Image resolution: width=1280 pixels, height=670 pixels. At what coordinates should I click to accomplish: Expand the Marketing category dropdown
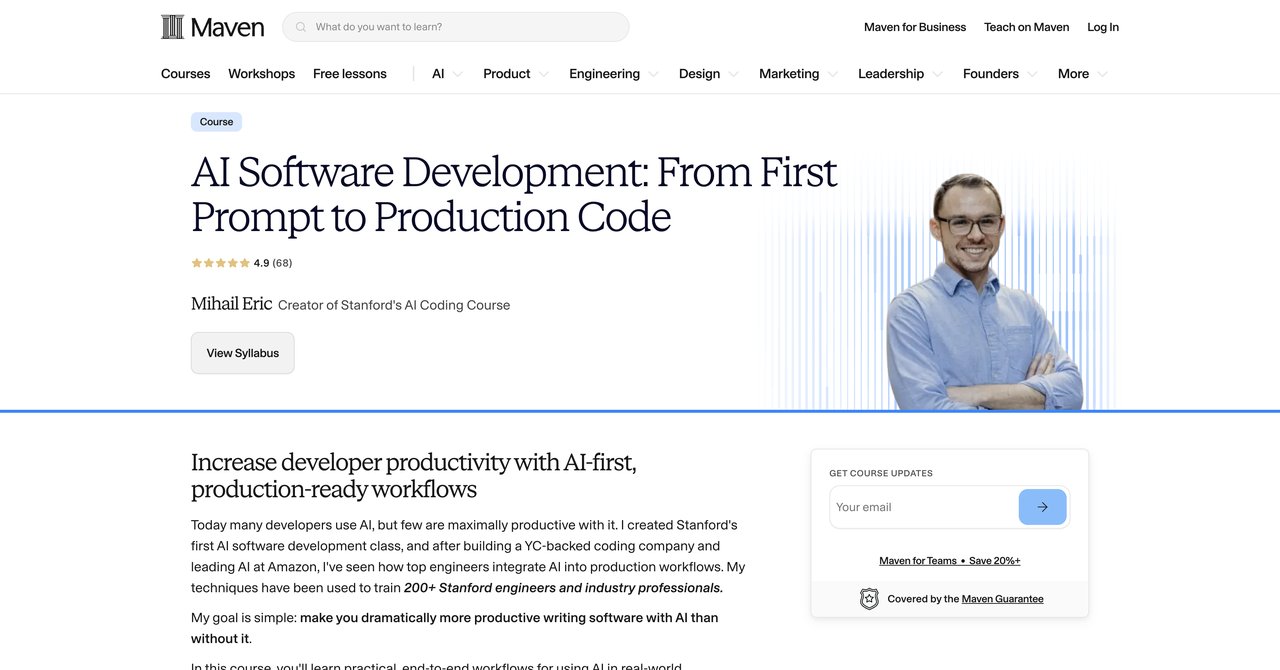pyautogui.click(x=798, y=74)
